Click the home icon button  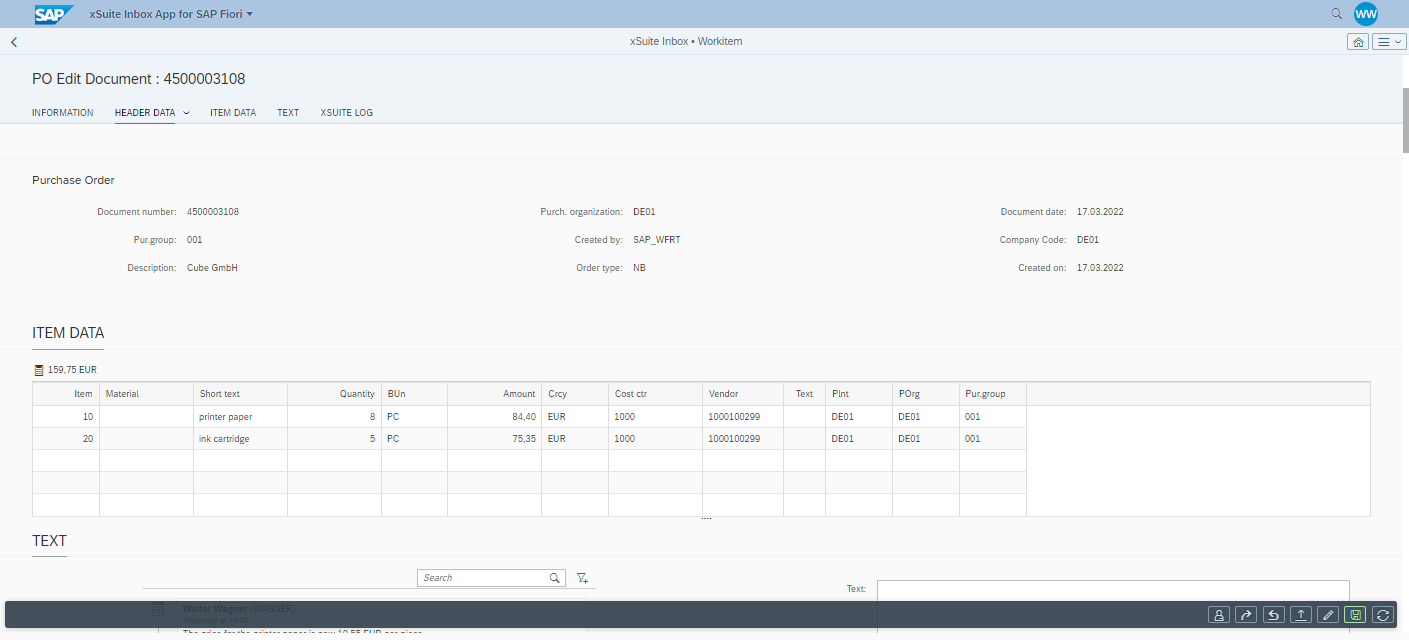1357,42
